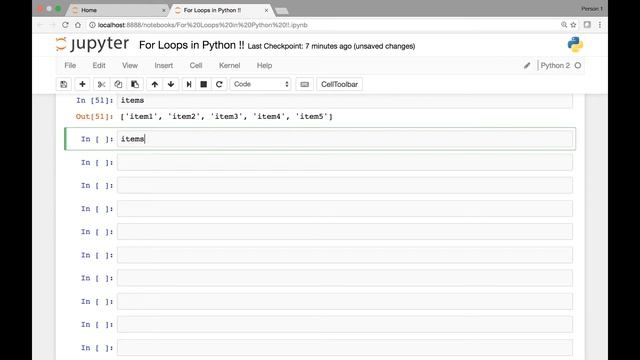Click Last Checkpoint 7 minutes ago text
Viewport: 640px width, 360px height.
pos(331,46)
